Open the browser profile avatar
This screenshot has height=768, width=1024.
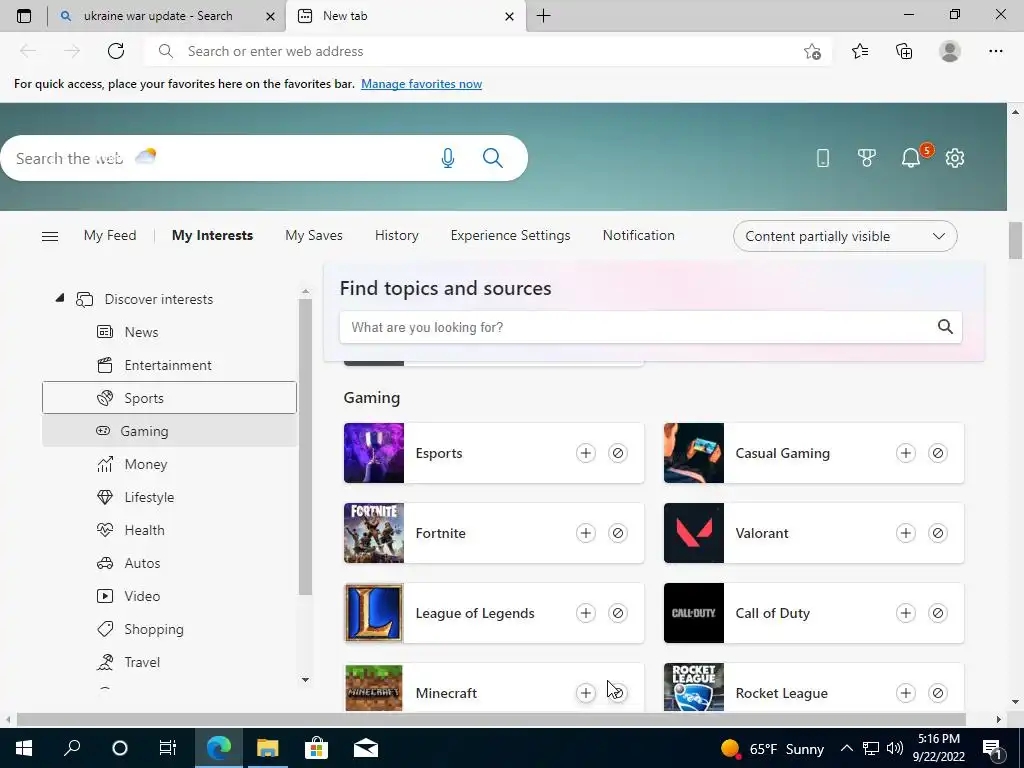pyautogui.click(x=950, y=51)
